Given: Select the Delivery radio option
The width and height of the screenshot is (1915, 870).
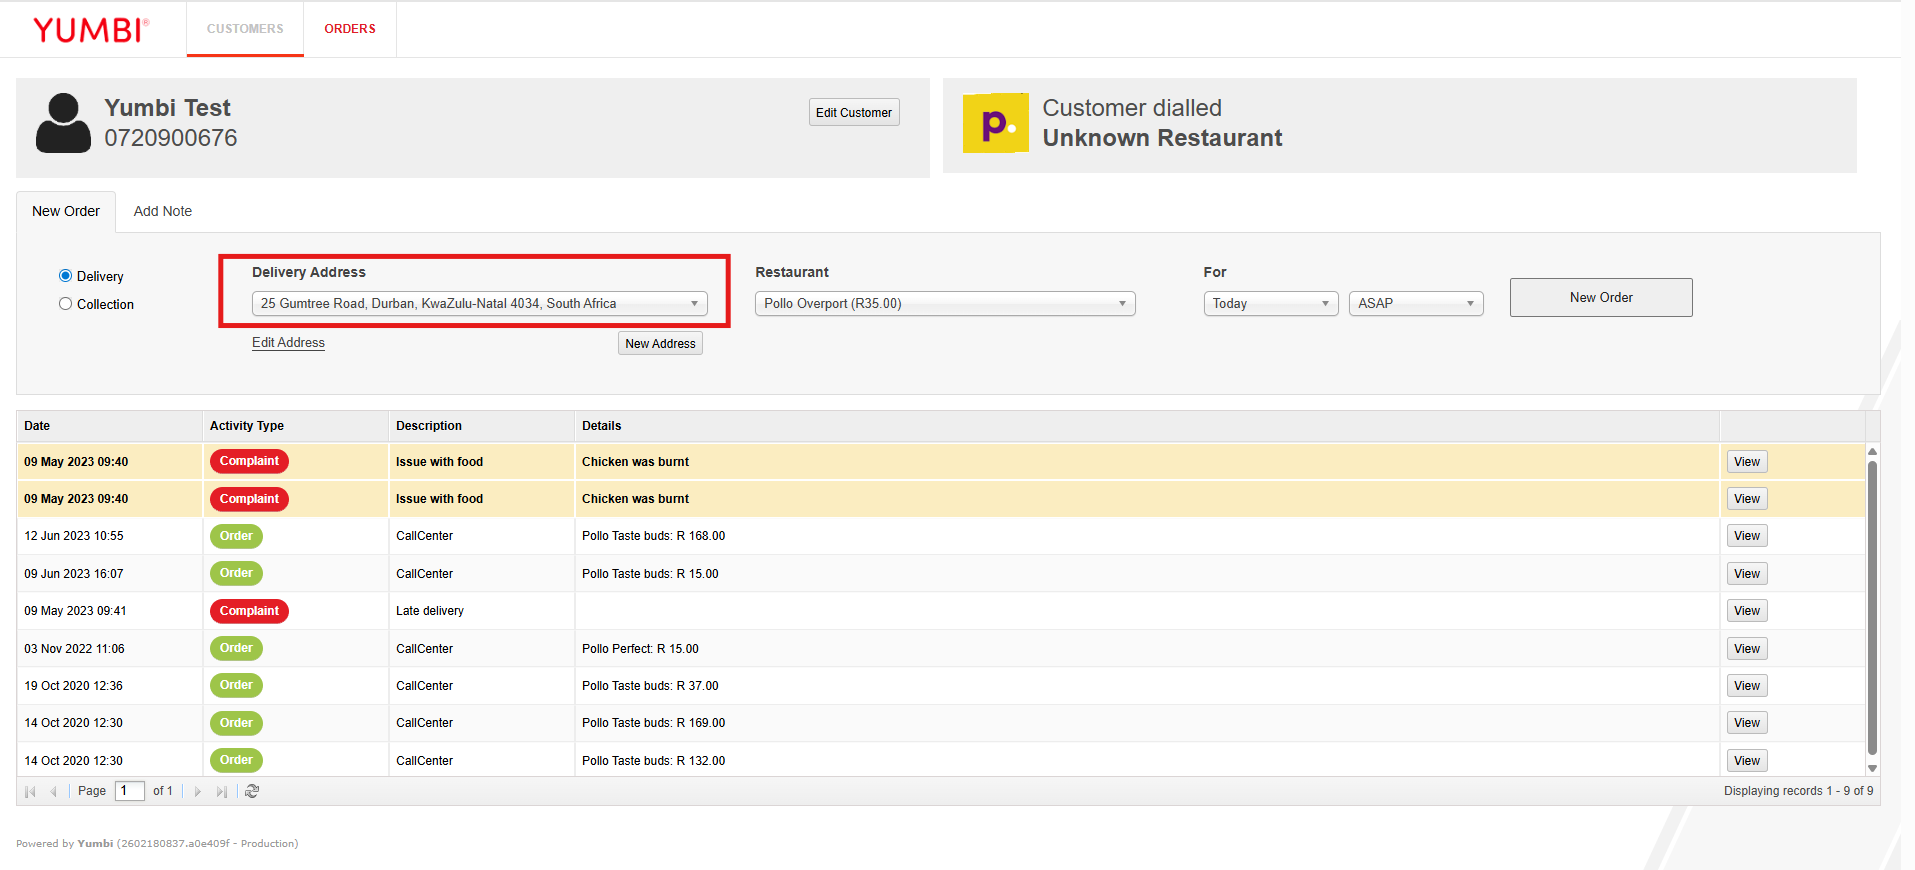Looking at the screenshot, I should tap(66, 276).
